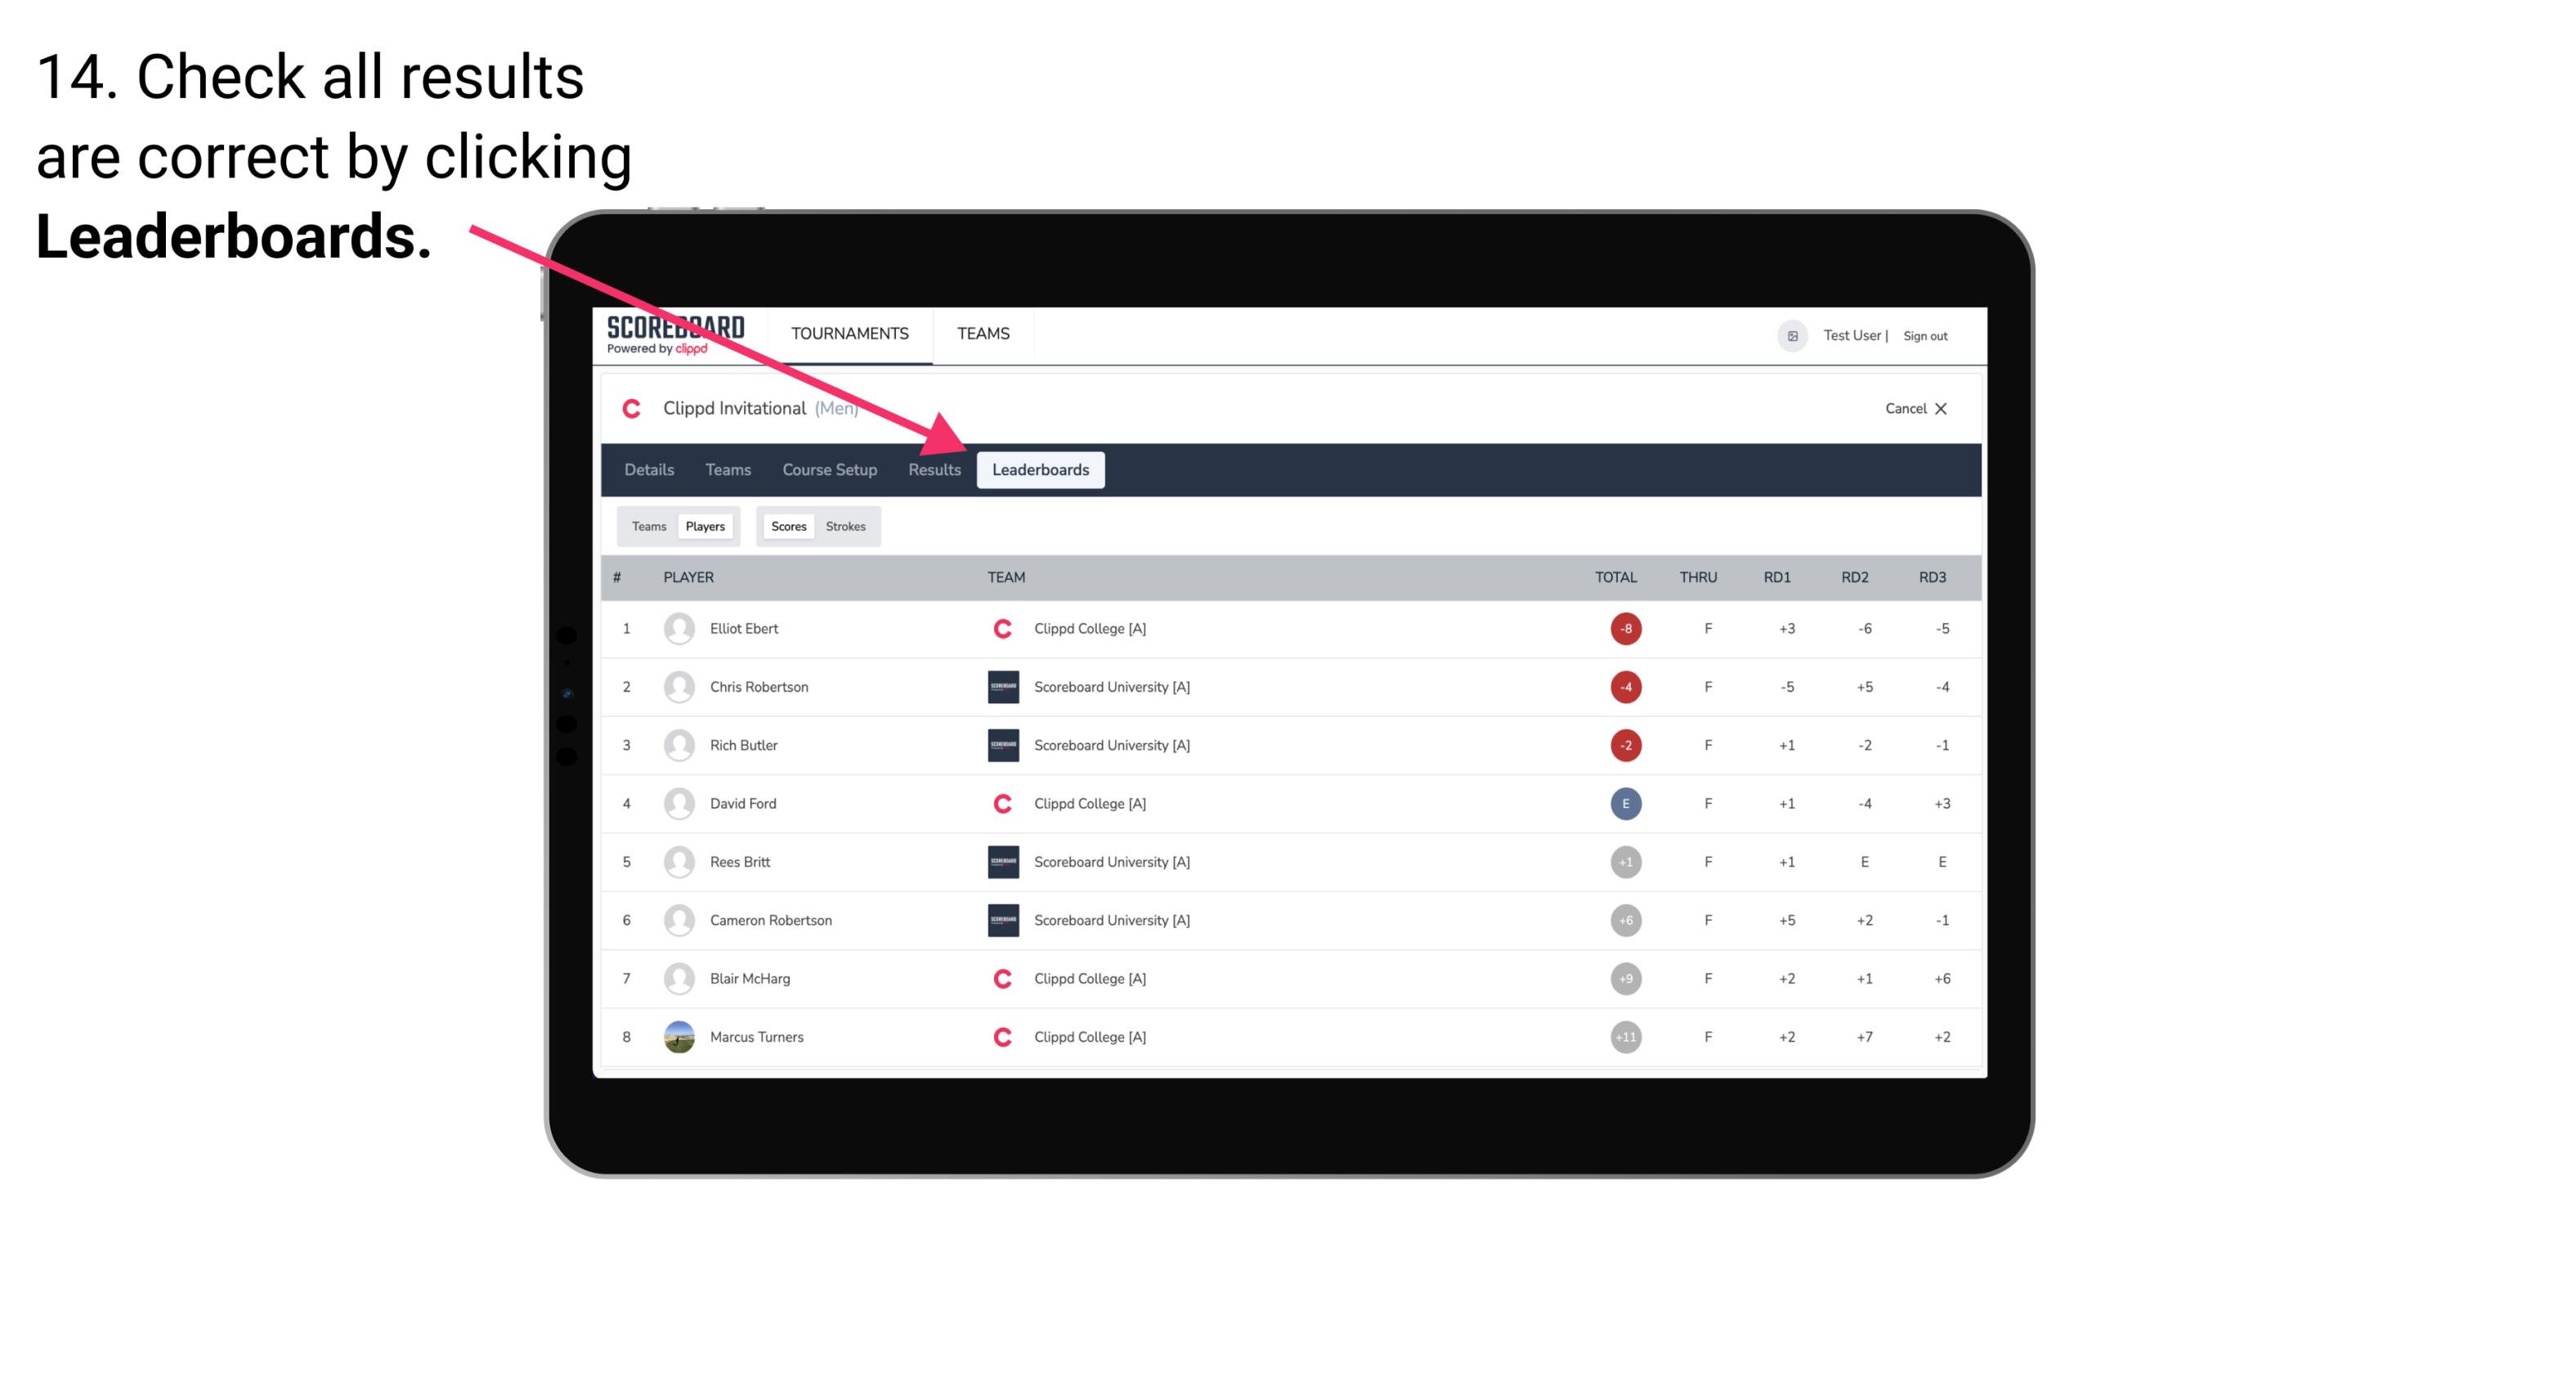Toggle the Scores view tab

(788, 526)
